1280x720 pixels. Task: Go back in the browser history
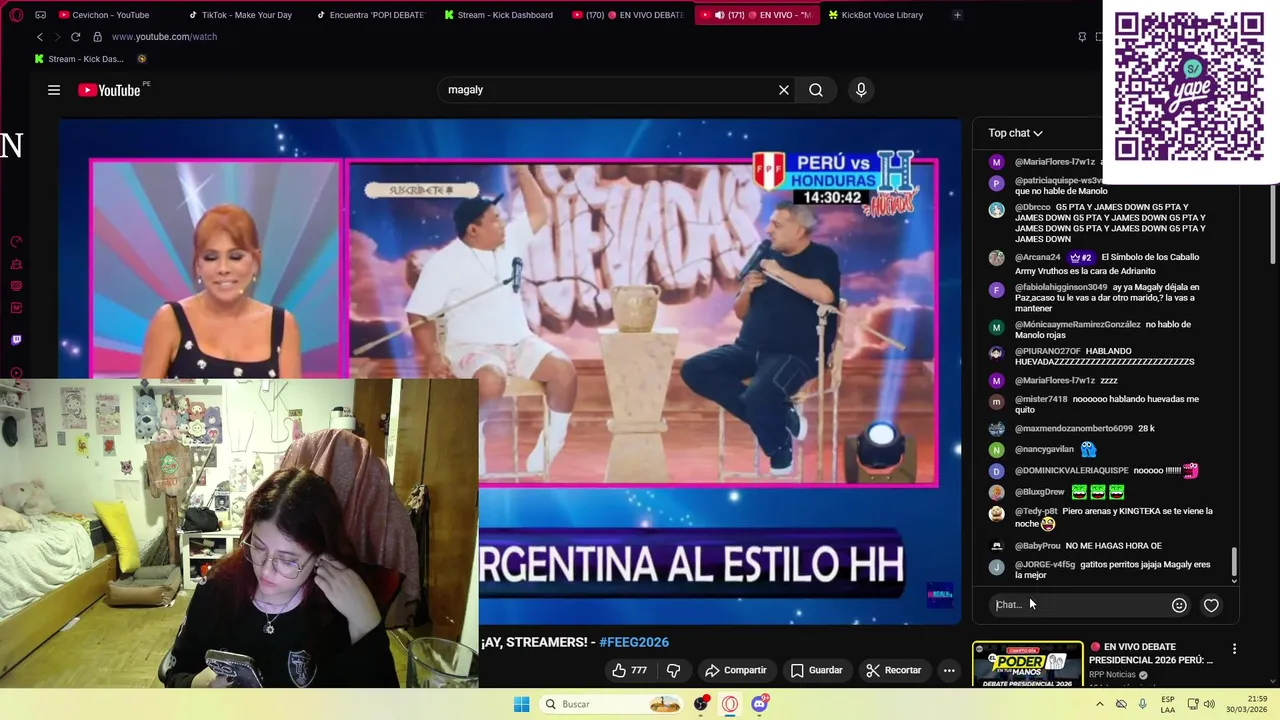click(39, 37)
